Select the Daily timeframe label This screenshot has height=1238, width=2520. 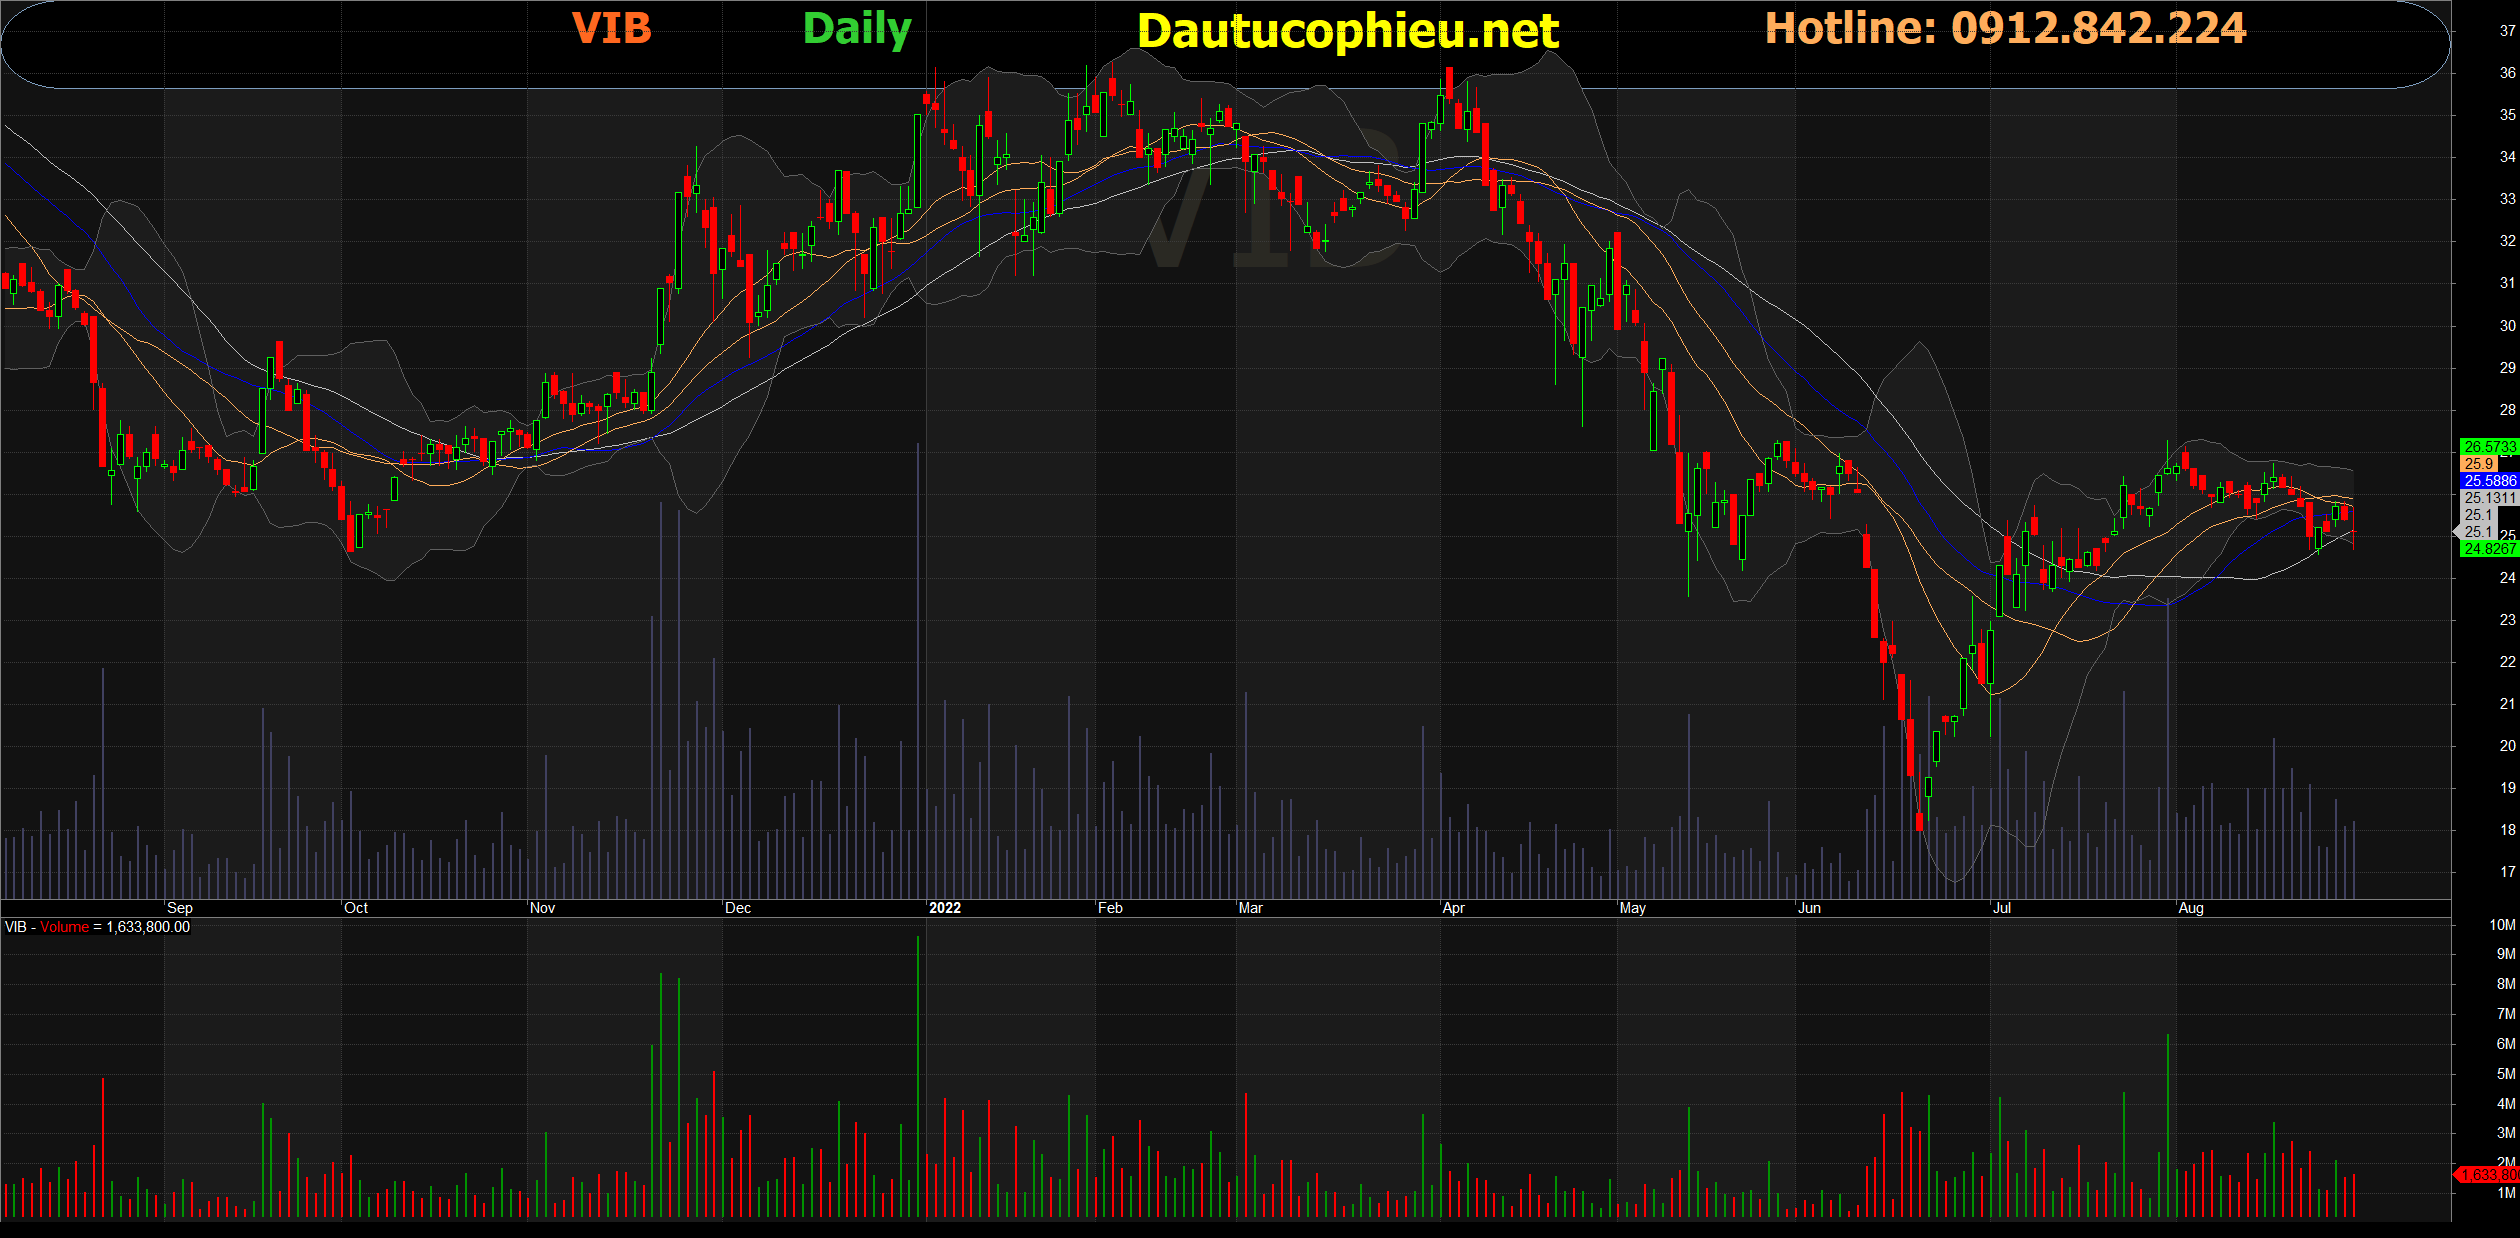point(857,29)
